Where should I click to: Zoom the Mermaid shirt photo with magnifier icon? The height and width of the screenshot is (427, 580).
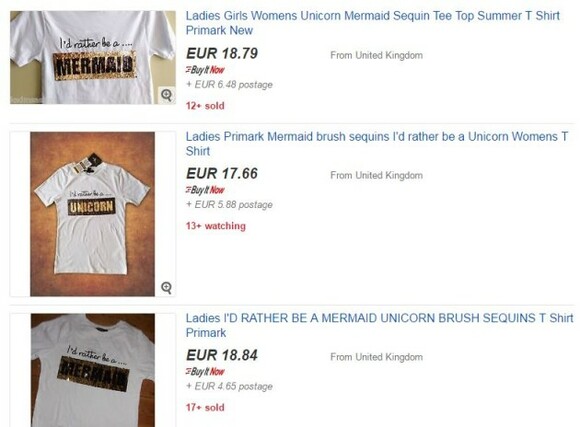[x=166, y=95]
